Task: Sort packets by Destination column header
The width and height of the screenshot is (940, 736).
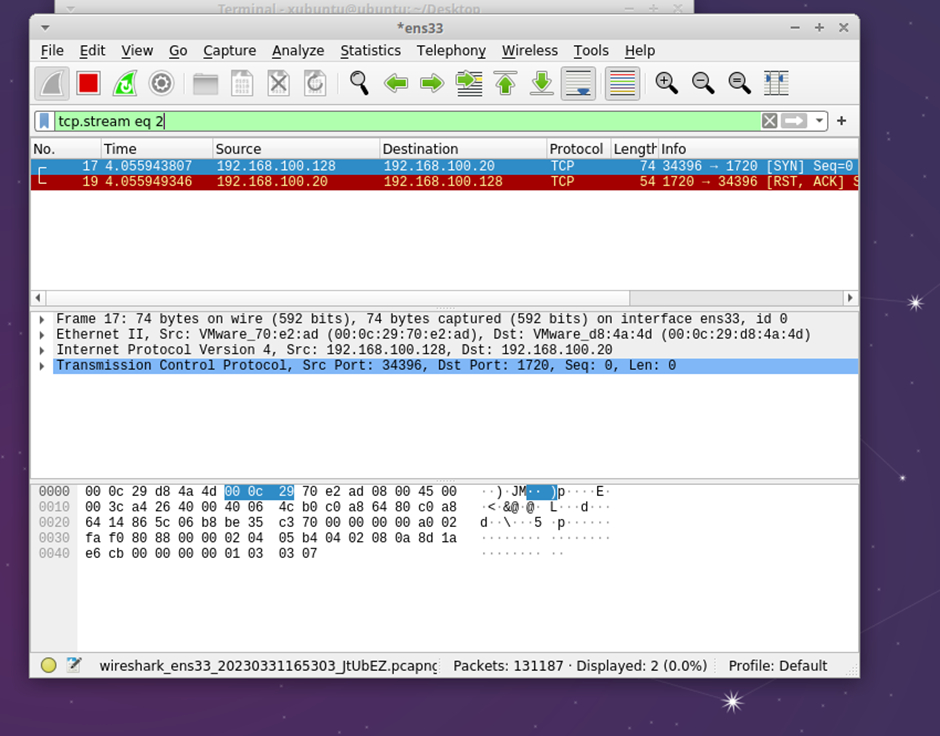Action: [x=463, y=149]
